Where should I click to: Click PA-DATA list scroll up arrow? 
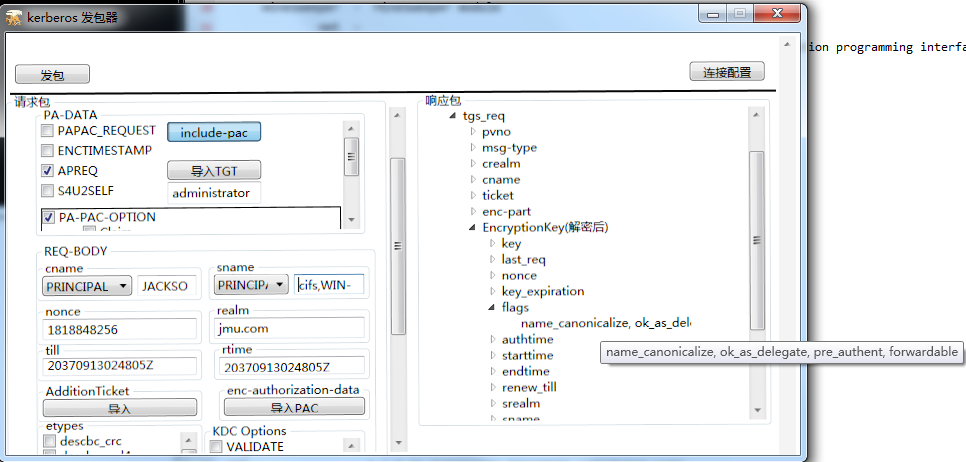point(351,128)
